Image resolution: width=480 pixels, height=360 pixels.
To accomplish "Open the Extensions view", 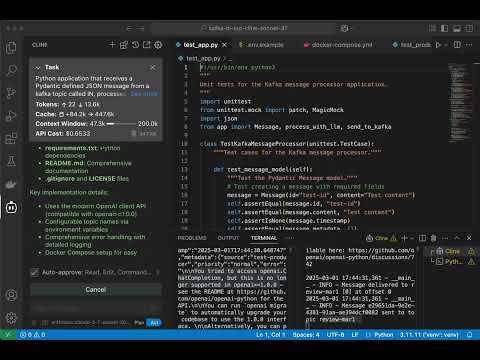I will [x=11, y=138].
